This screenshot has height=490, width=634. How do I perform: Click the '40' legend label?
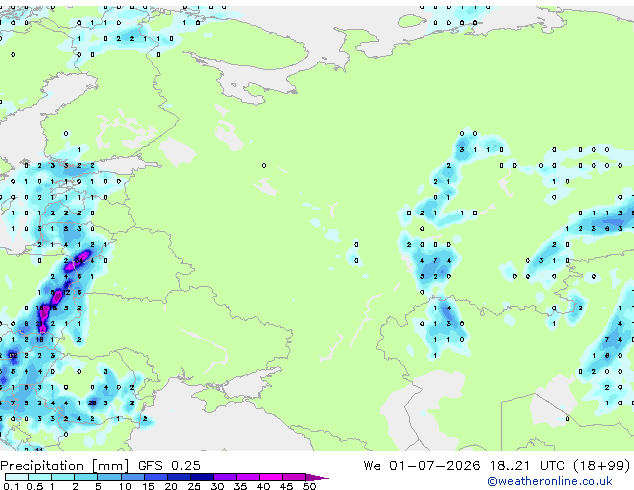263,486
